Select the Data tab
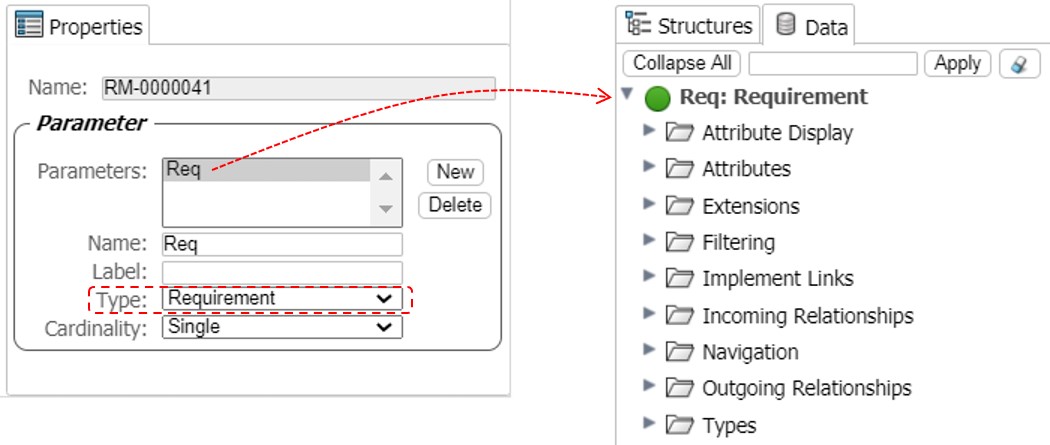1050x445 pixels. coord(812,27)
